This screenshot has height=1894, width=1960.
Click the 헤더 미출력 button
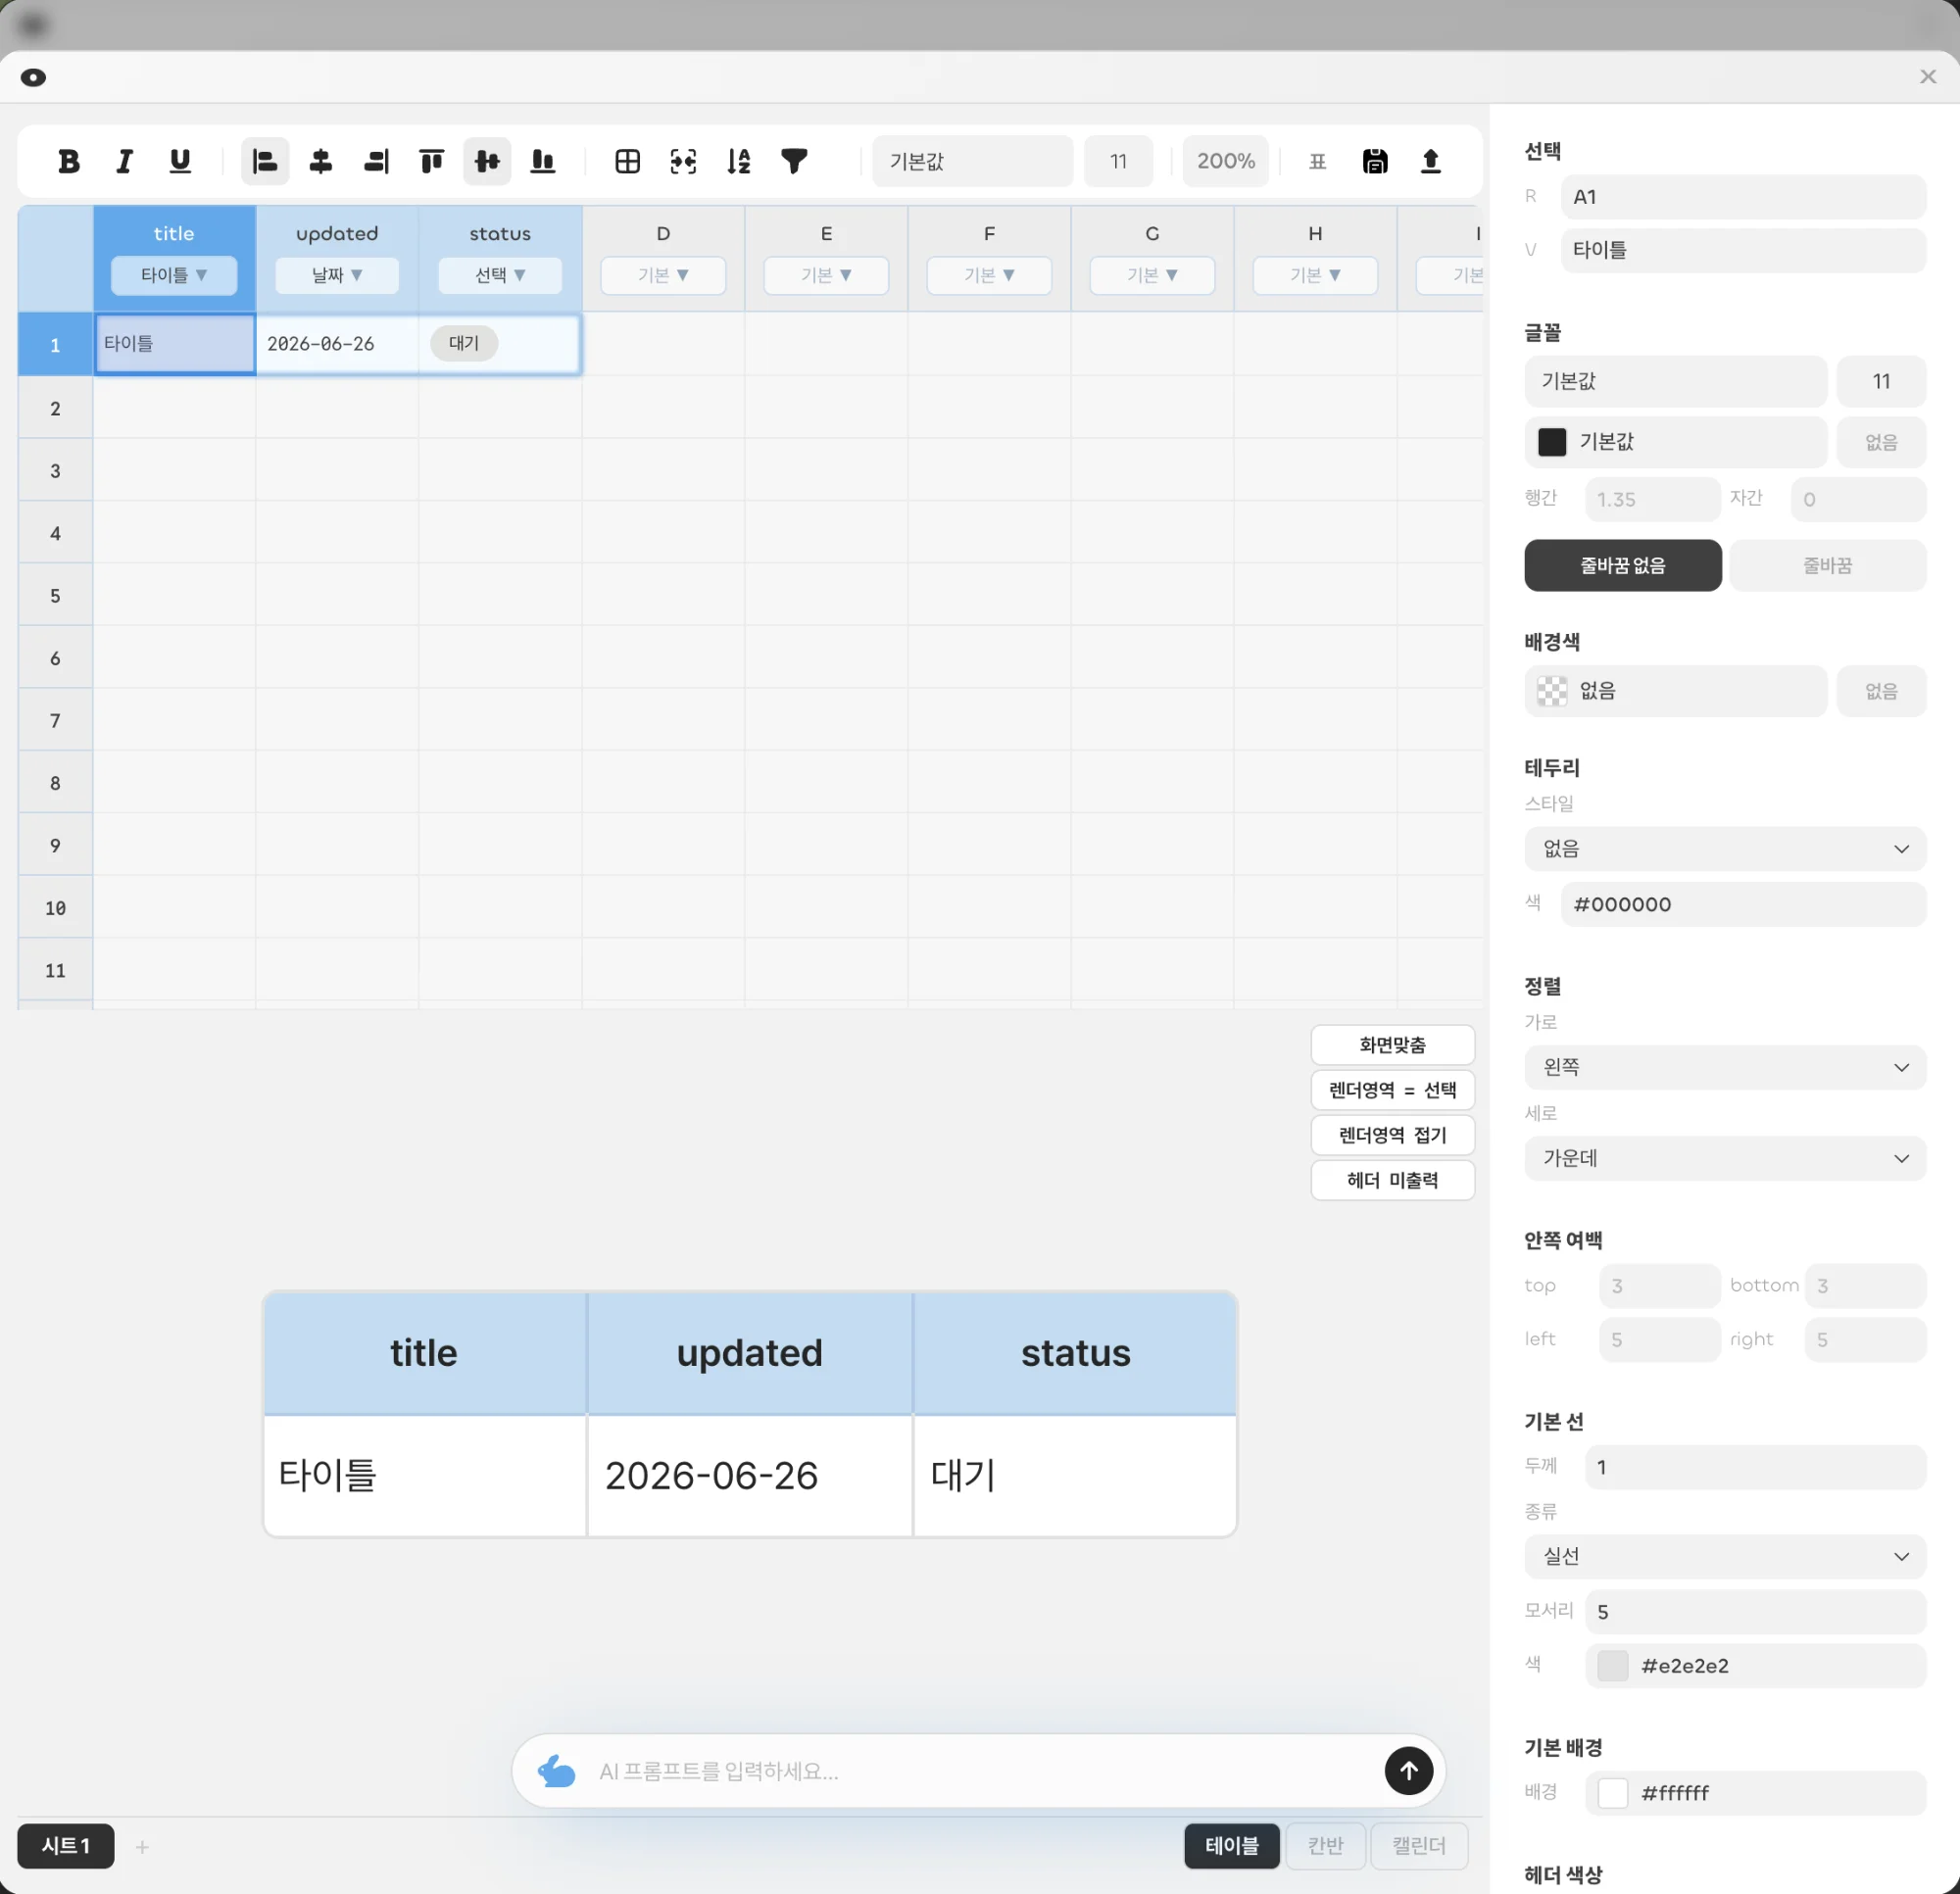[1392, 1180]
